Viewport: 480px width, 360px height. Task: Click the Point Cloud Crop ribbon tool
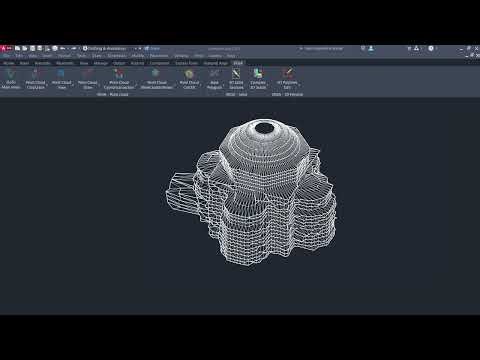(35, 79)
